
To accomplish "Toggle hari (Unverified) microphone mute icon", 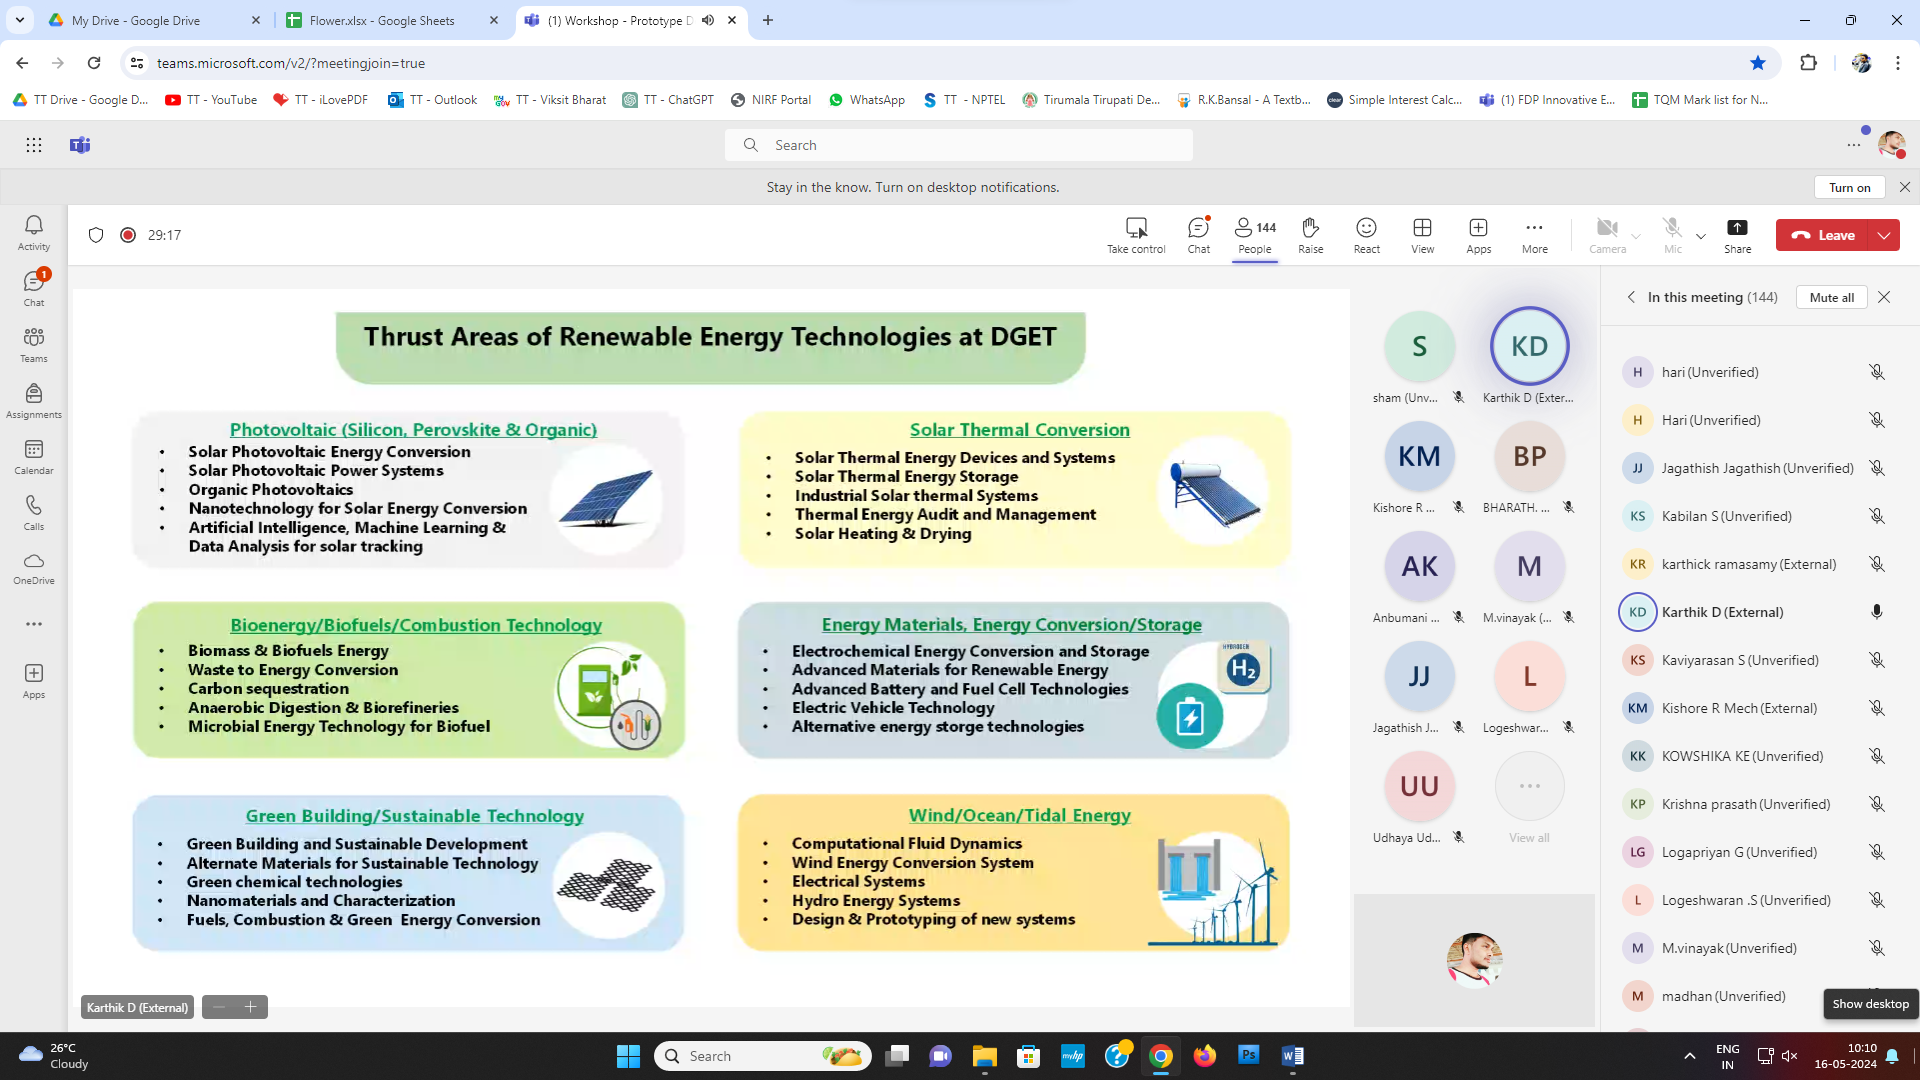I will pos(1877,372).
